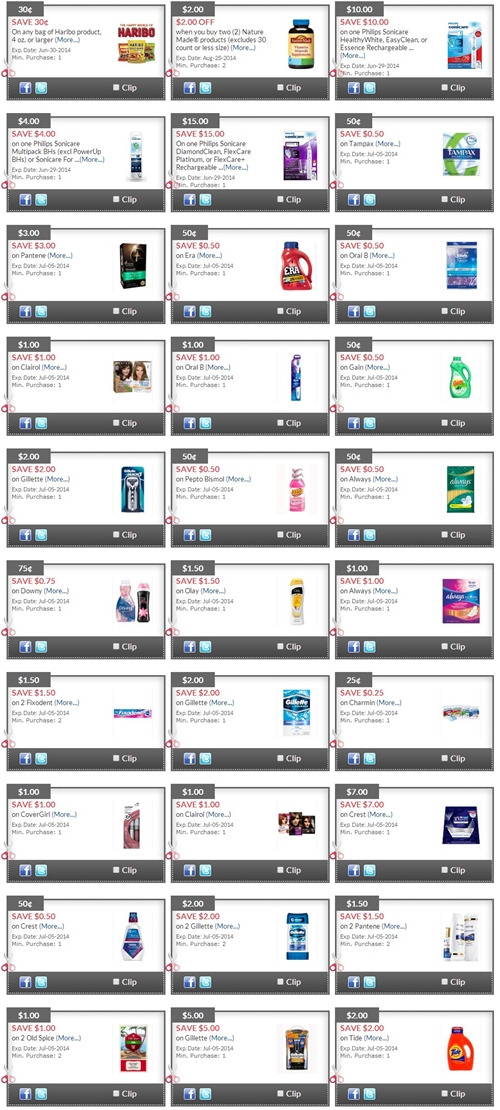The width and height of the screenshot is (500, 1110).
Task: Share the Tampax coupon on Facebook
Action: pyautogui.click(x=354, y=200)
